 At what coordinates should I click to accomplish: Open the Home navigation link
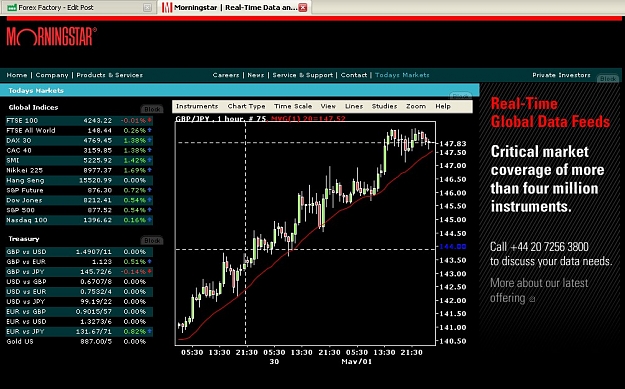17,75
